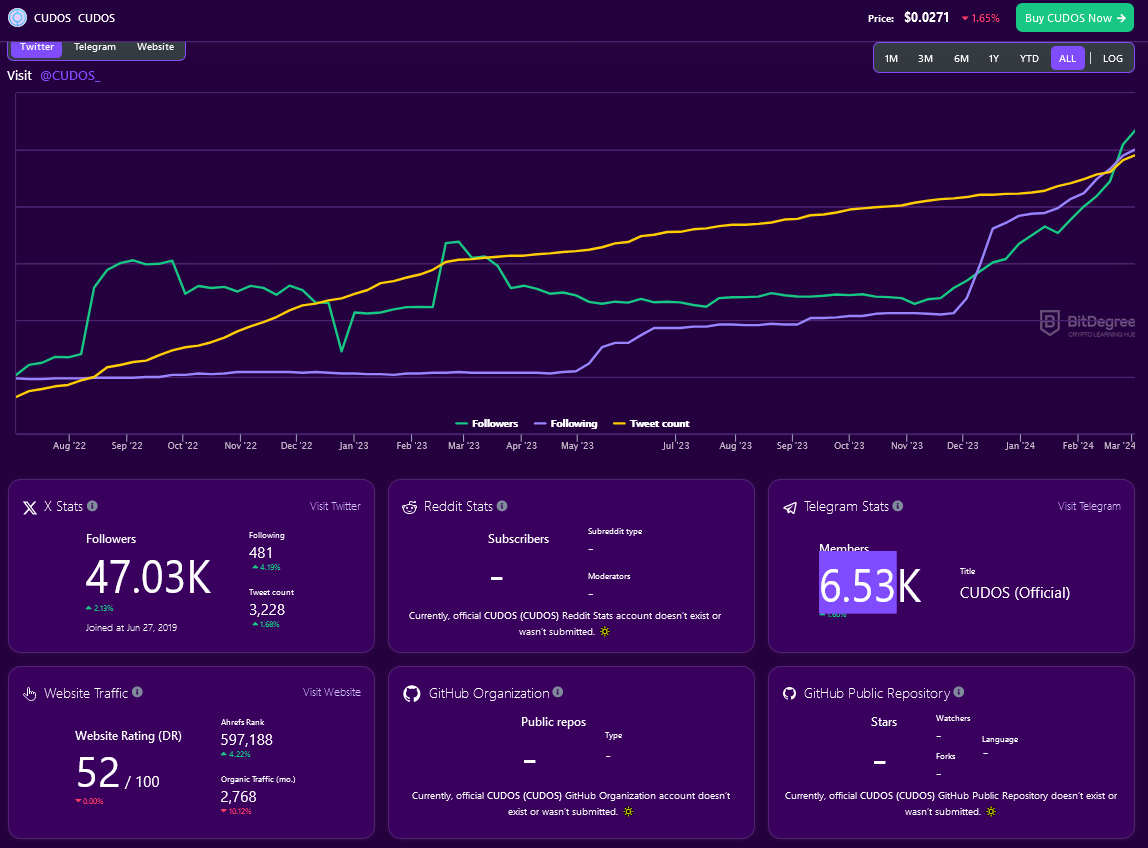Viewport: 1148px width, 848px height.
Task: Click the 6.53K Telegram members value
Action: pyautogui.click(x=870, y=586)
